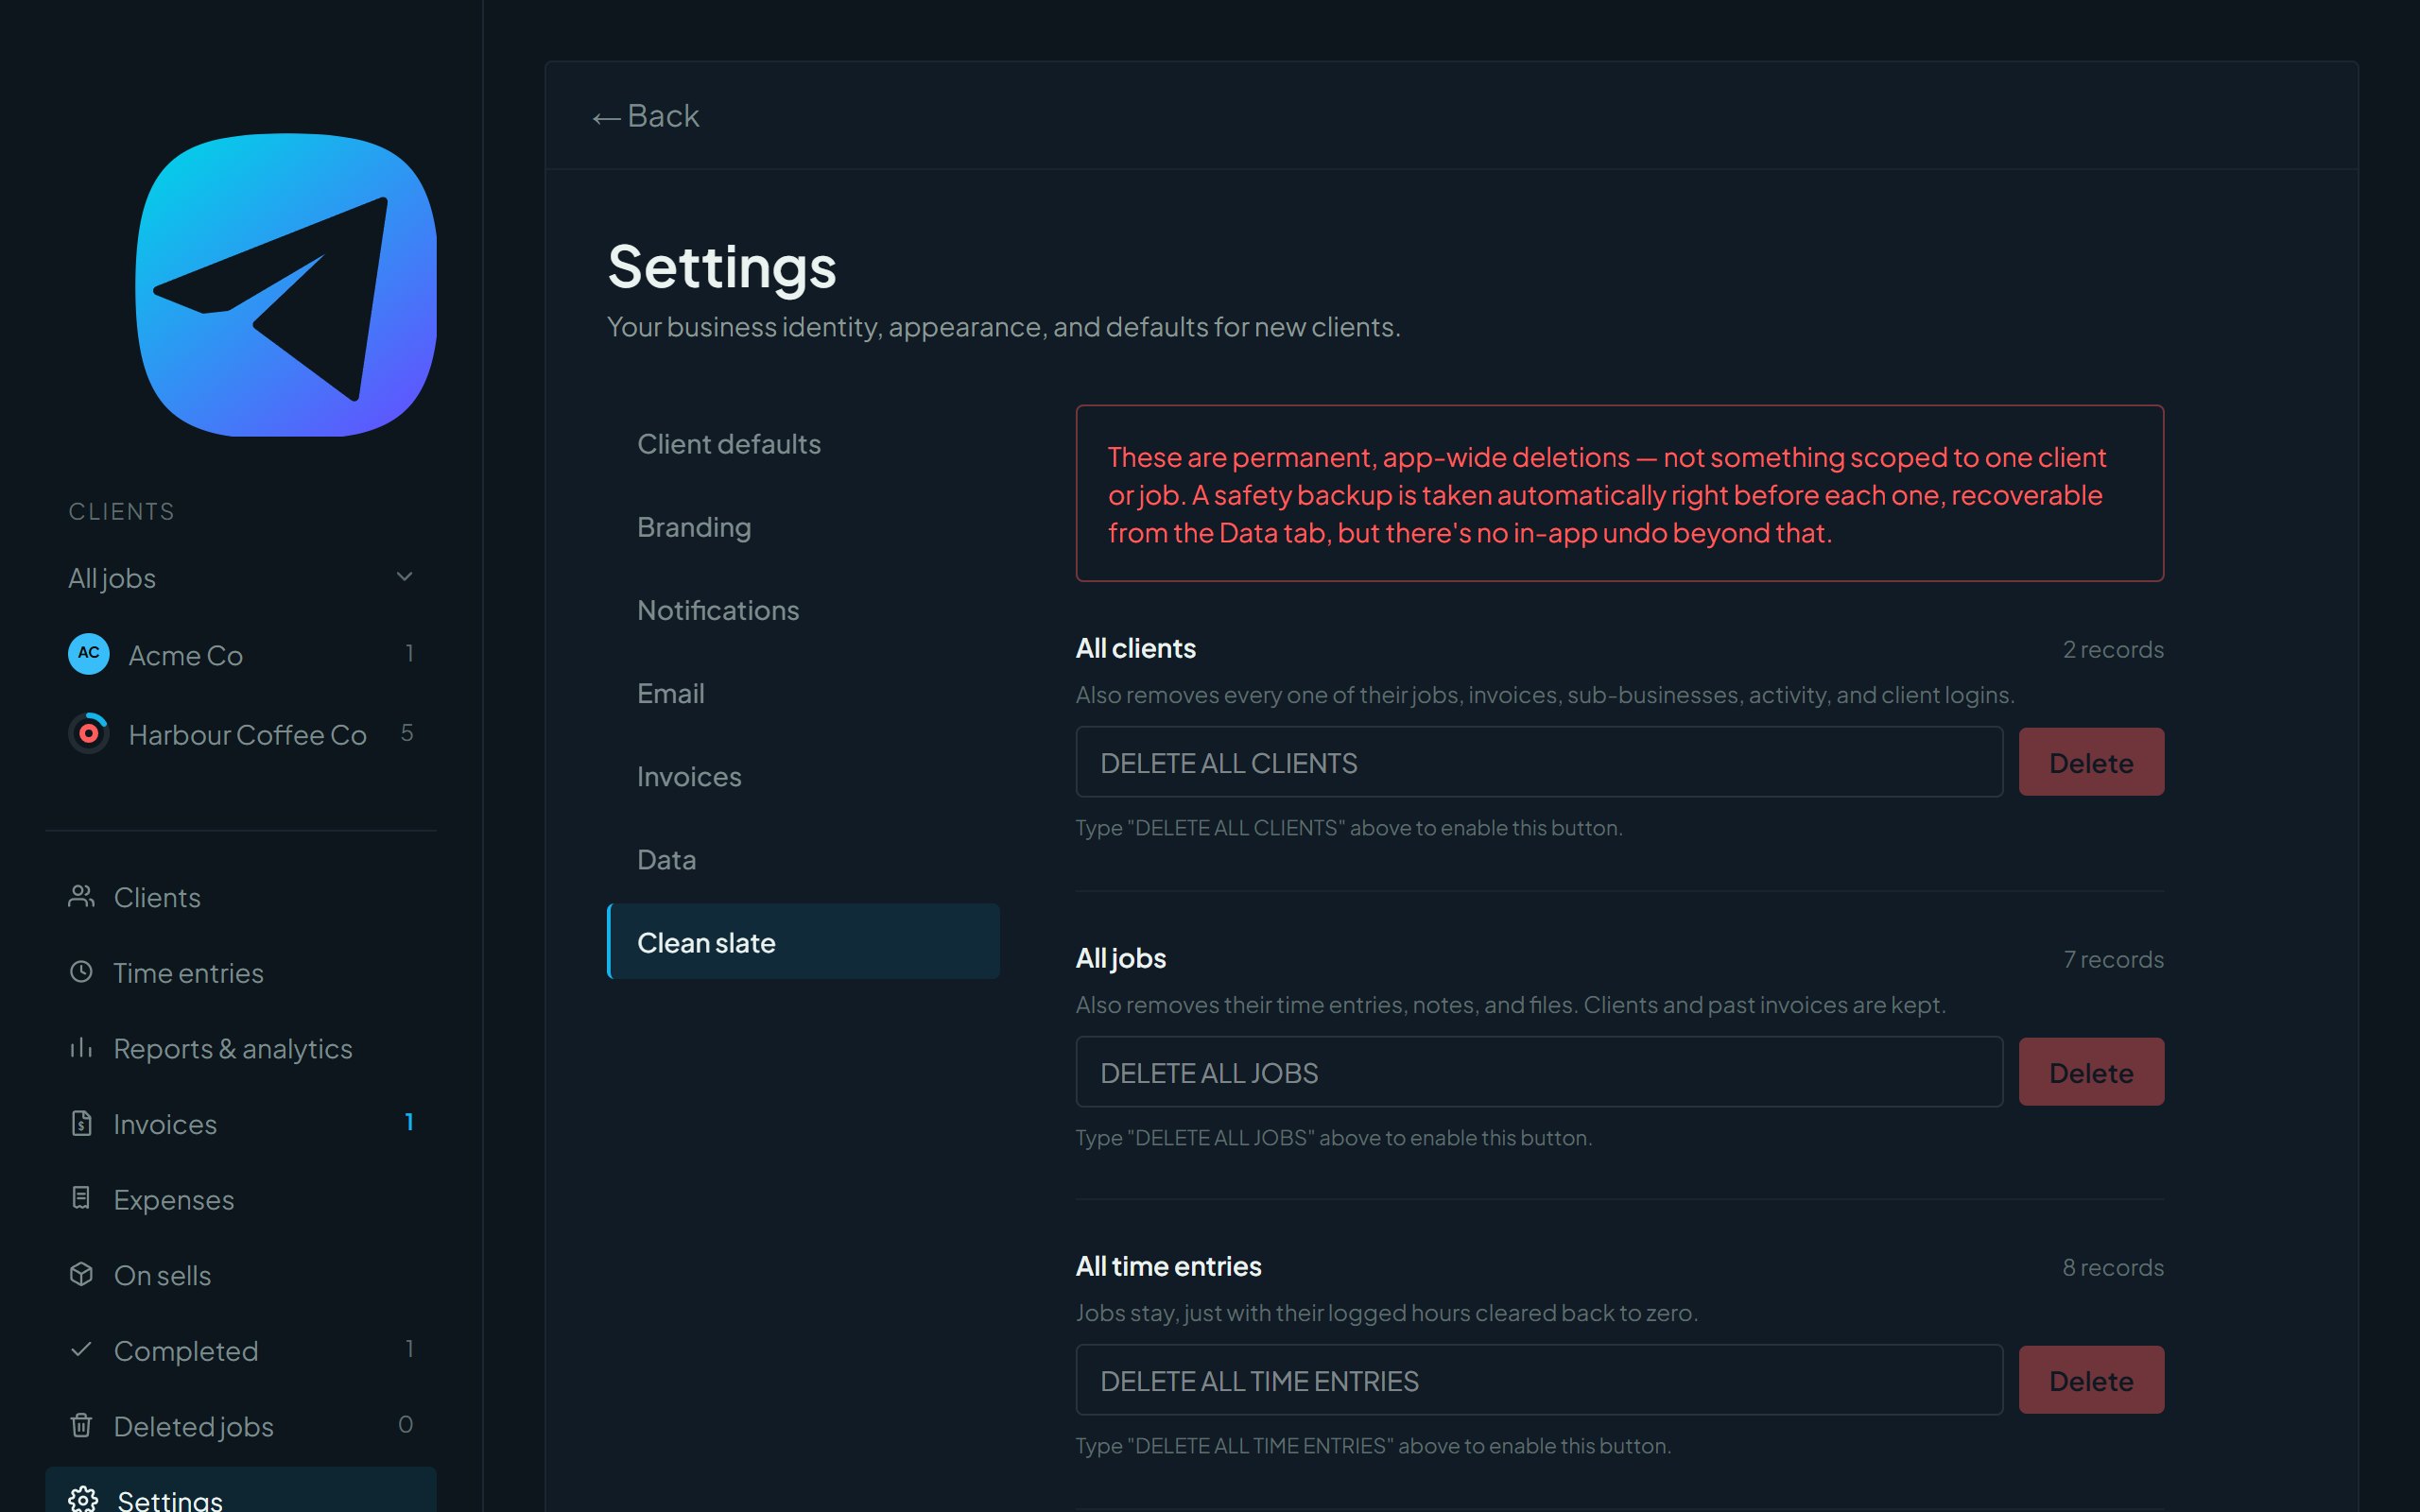Select the Clean slate tab
Screen dimensions: 2420x1512
[x=803, y=942]
